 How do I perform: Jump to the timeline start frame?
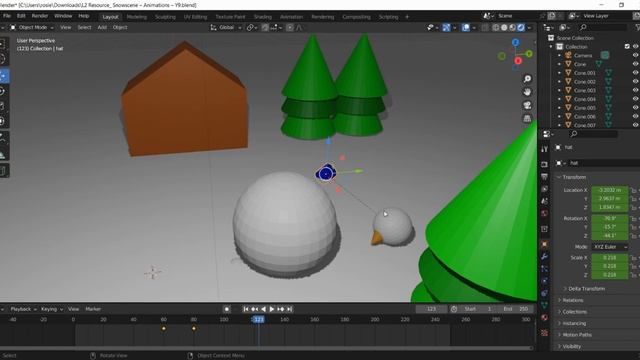(246, 309)
